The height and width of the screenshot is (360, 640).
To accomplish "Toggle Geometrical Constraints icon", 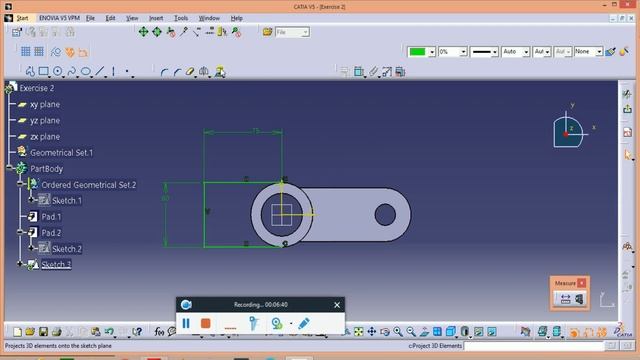I will pyautogui.click(x=70, y=52).
